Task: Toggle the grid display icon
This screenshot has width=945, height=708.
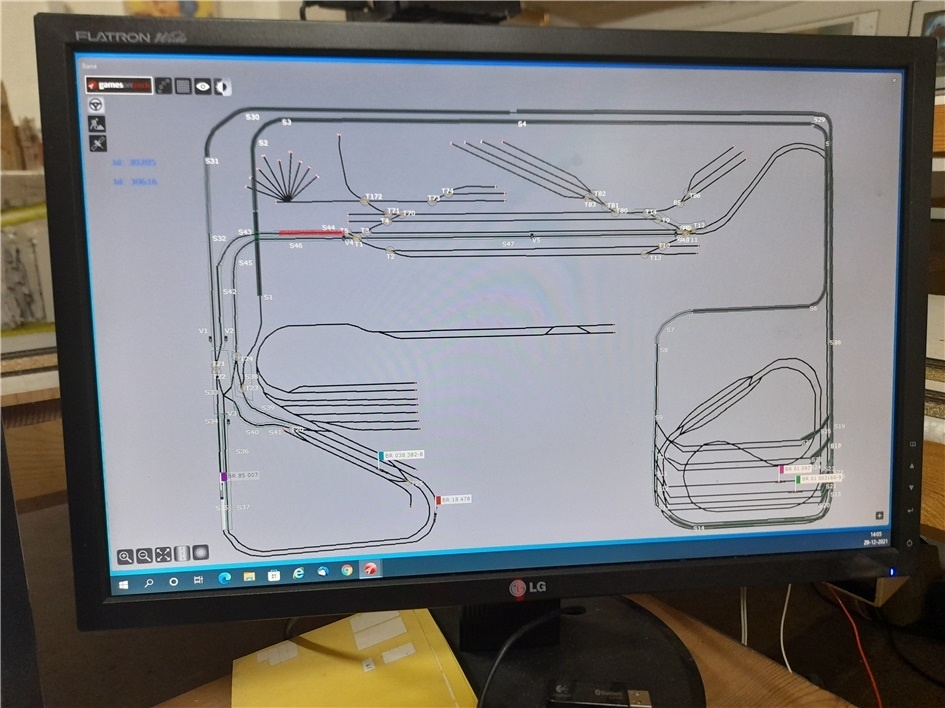Action: tap(183, 86)
